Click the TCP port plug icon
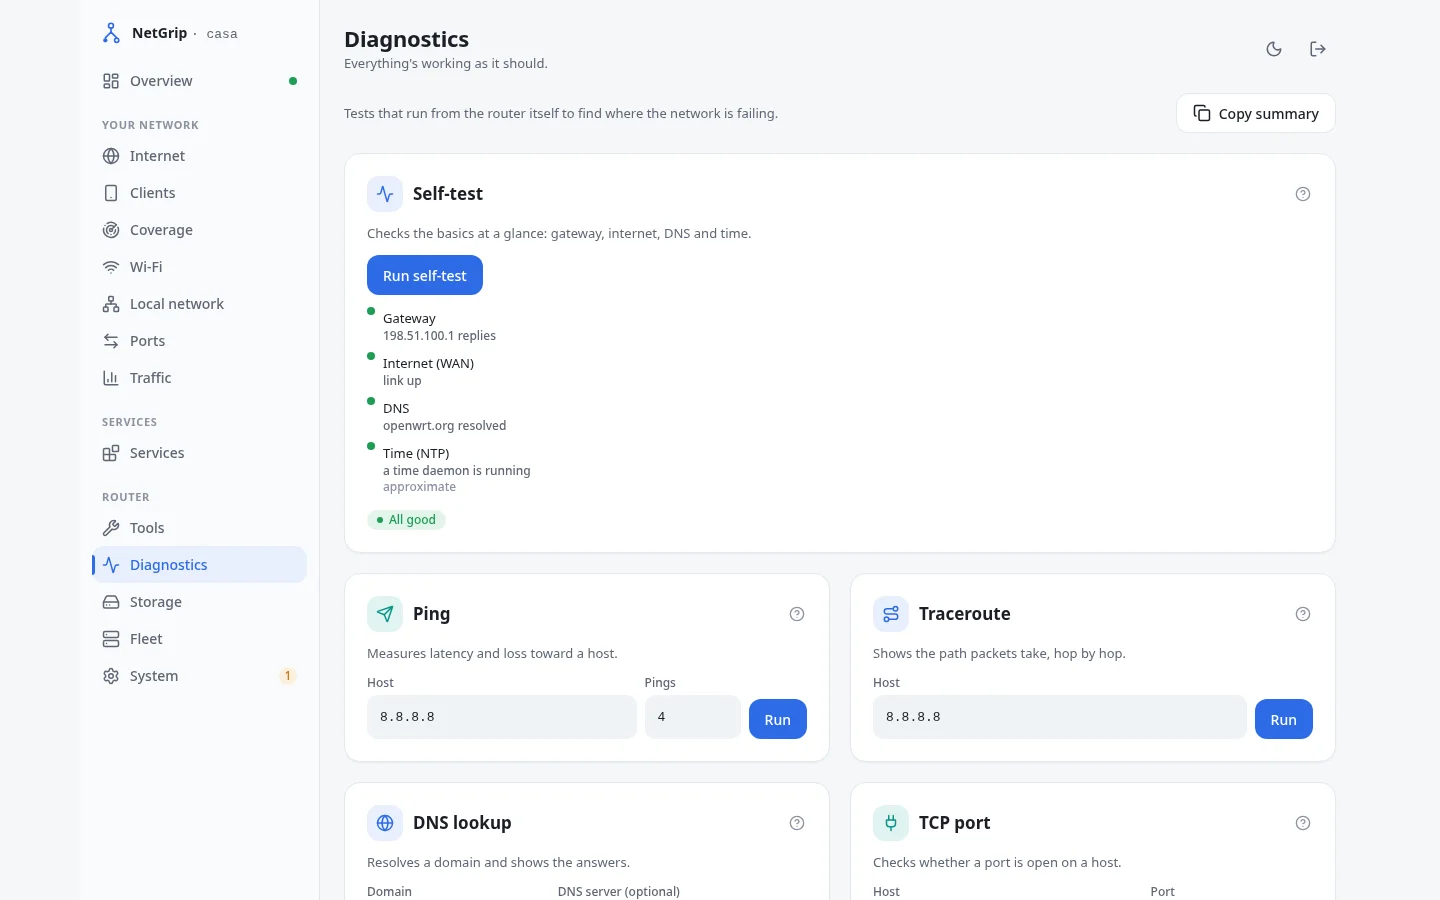This screenshot has width=1440, height=900. [x=891, y=823]
